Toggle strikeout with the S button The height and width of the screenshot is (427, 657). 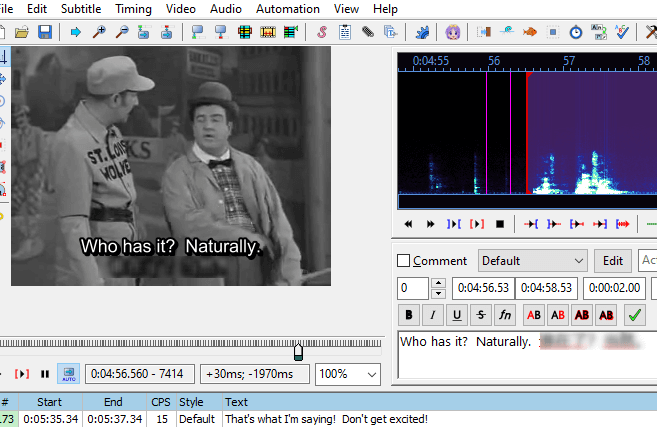click(x=481, y=315)
